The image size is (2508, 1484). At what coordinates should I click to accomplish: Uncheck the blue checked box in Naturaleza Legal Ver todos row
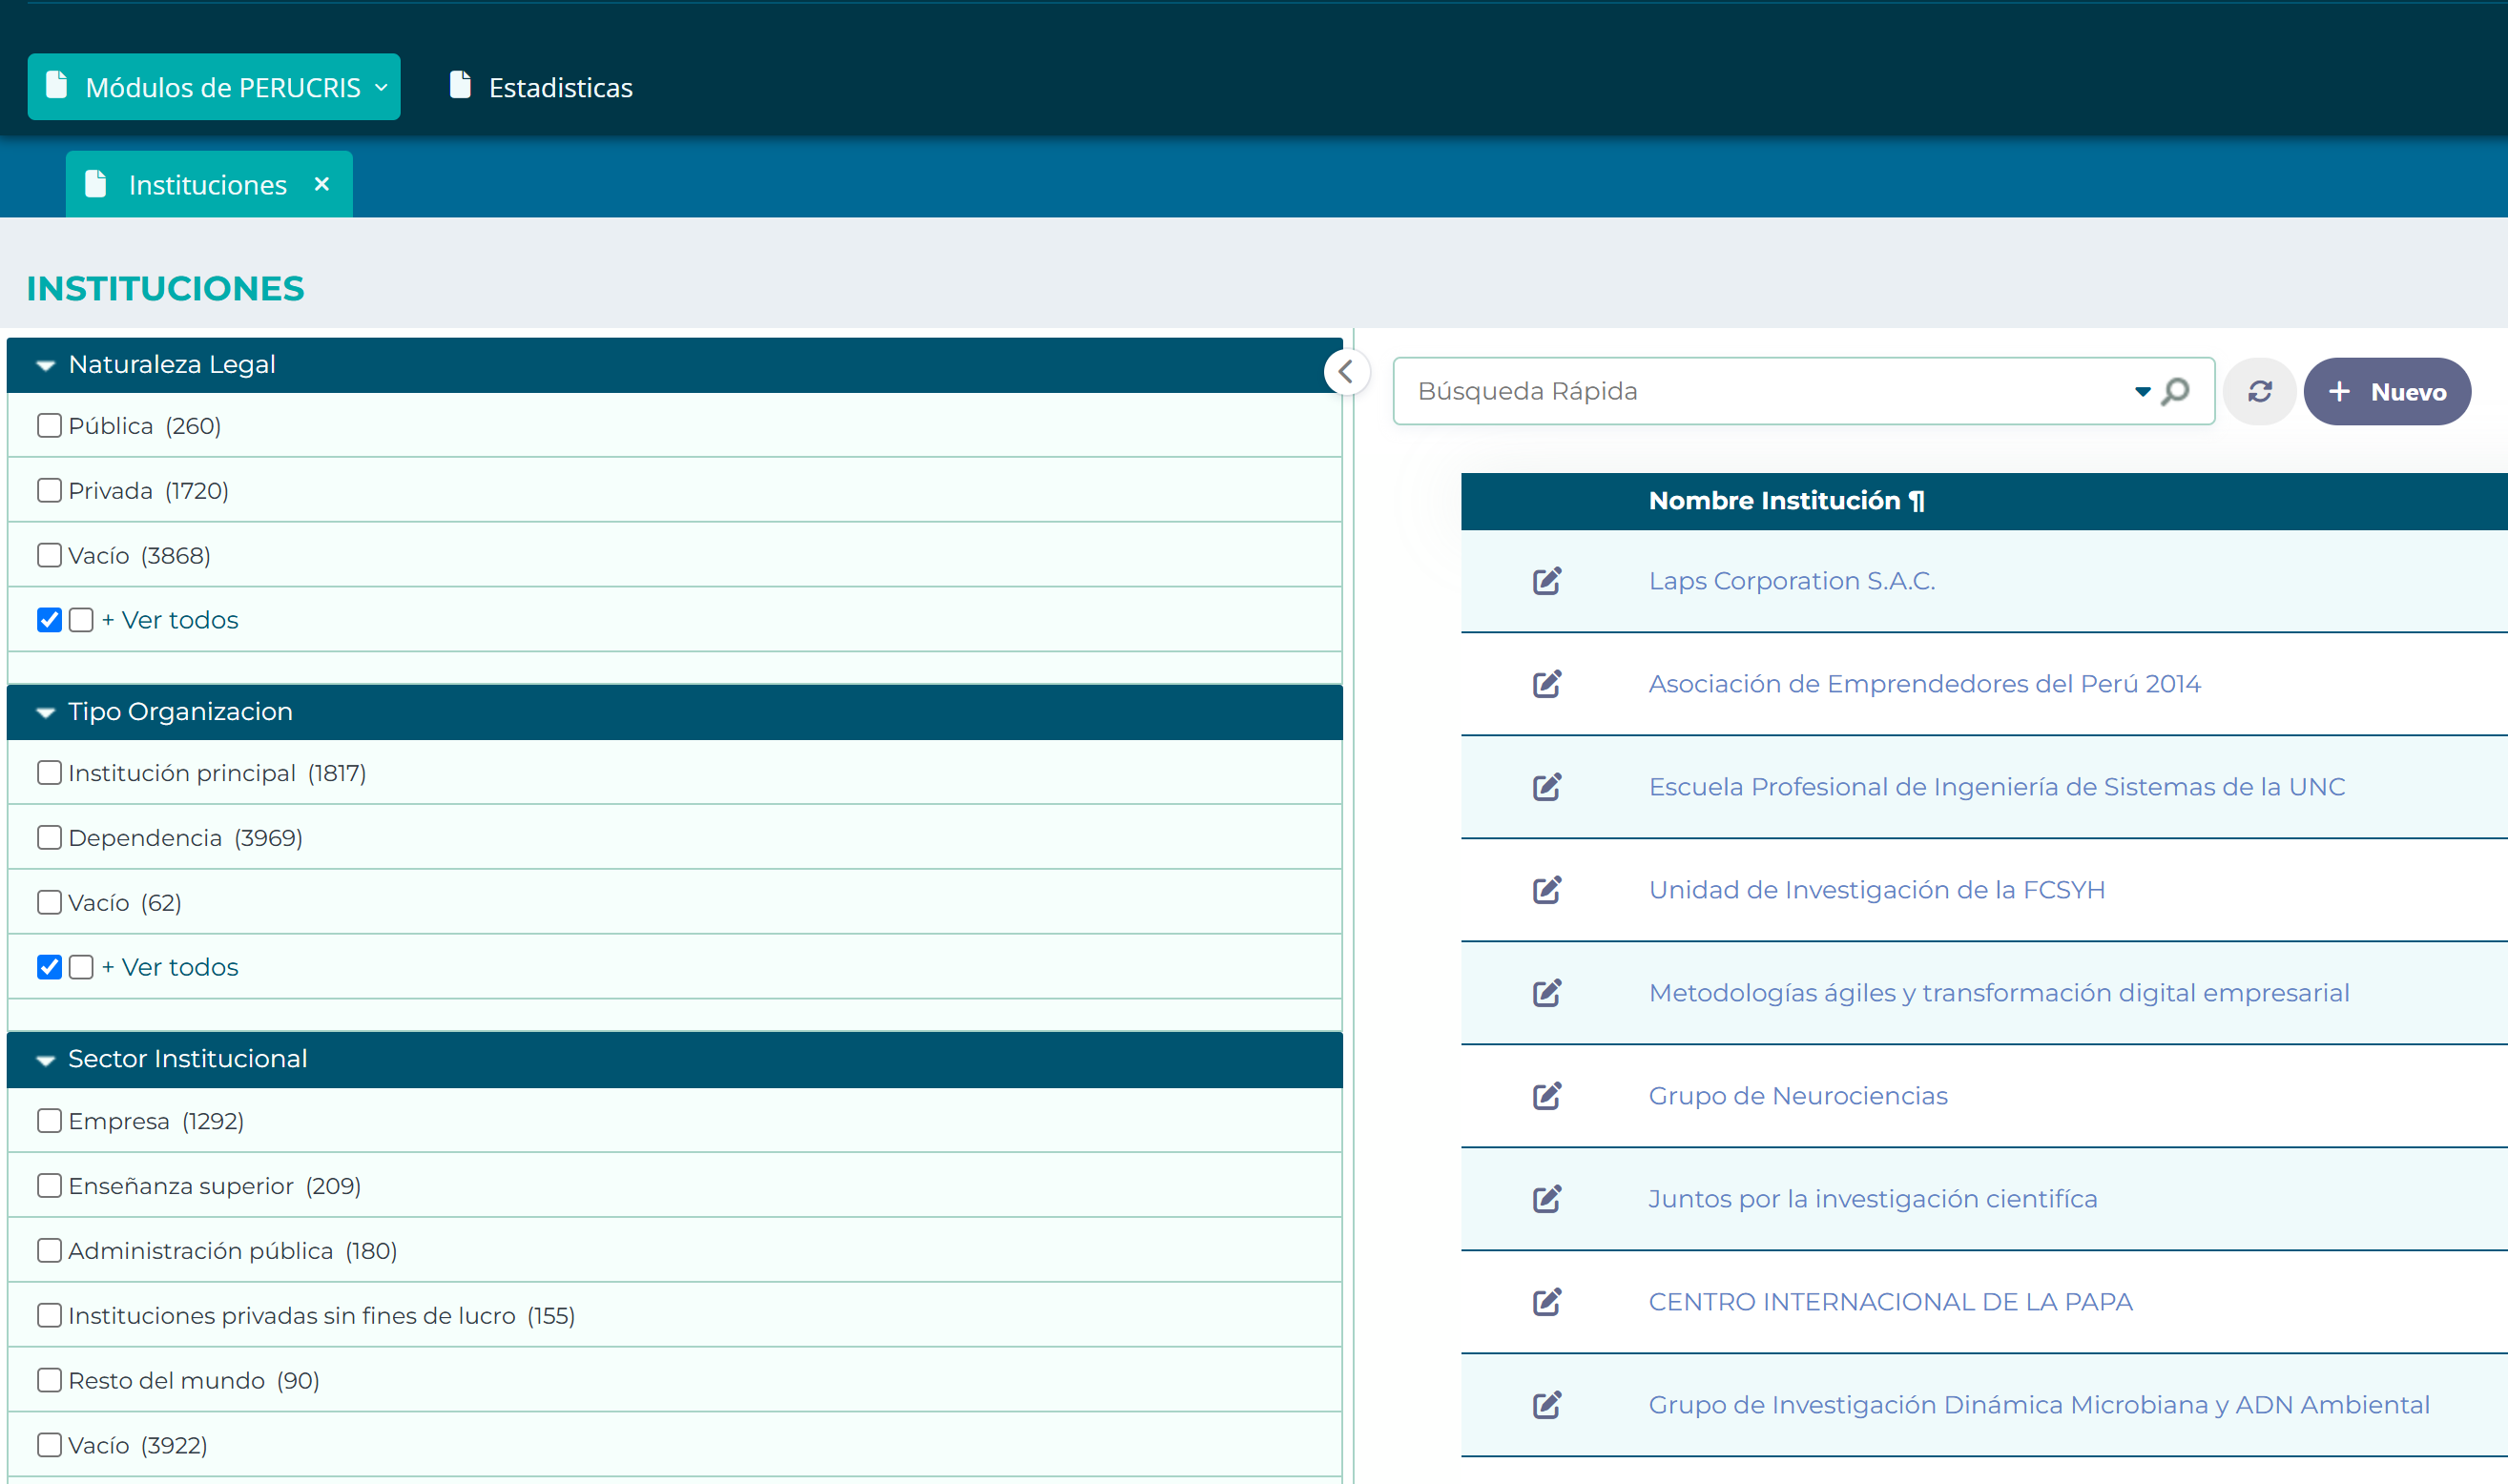[x=49, y=620]
